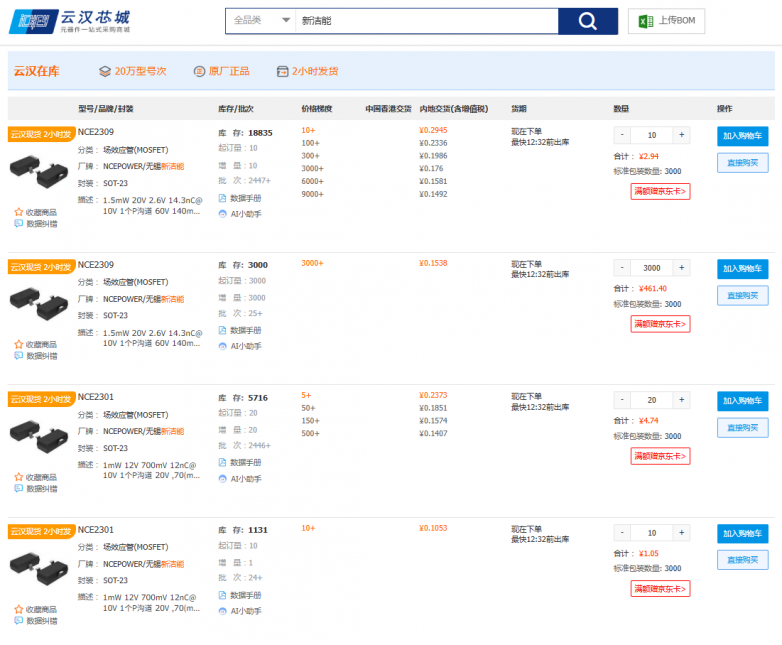Open datasheet icon for 5716-stock NCE2301
The image size is (782, 645).
tap(223, 462)
